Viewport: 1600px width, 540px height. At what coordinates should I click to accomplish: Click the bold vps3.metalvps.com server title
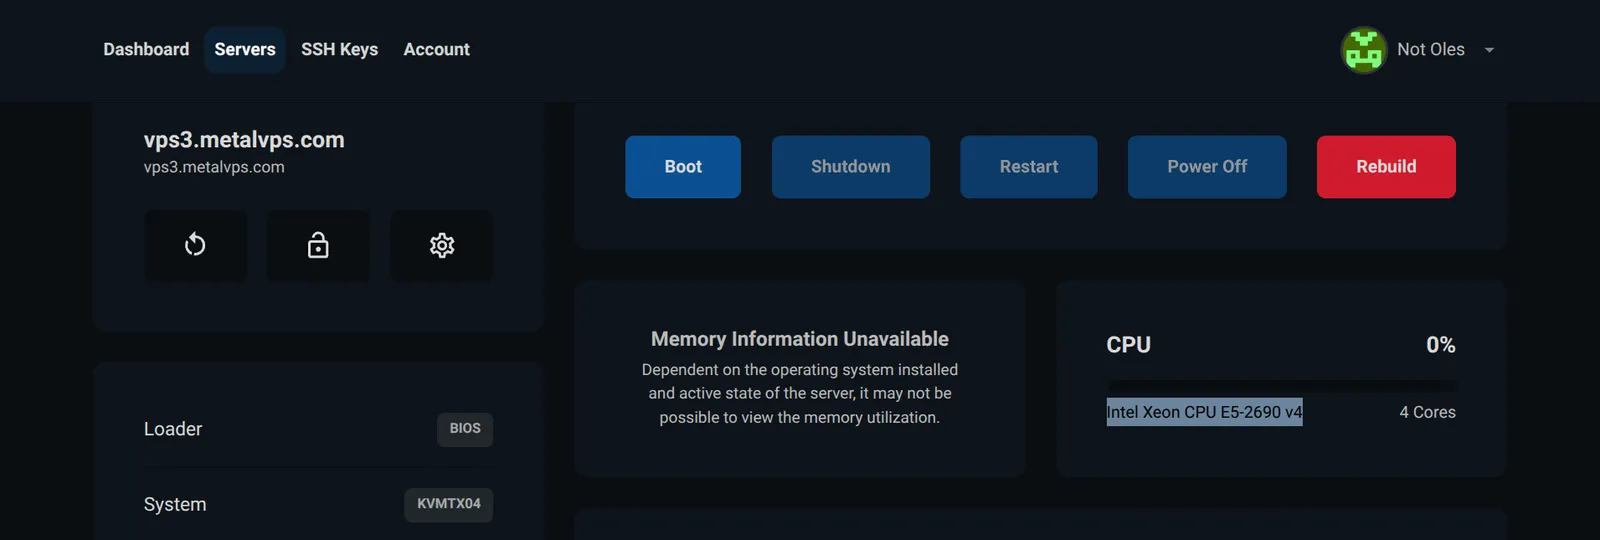(x=244, y=140)
